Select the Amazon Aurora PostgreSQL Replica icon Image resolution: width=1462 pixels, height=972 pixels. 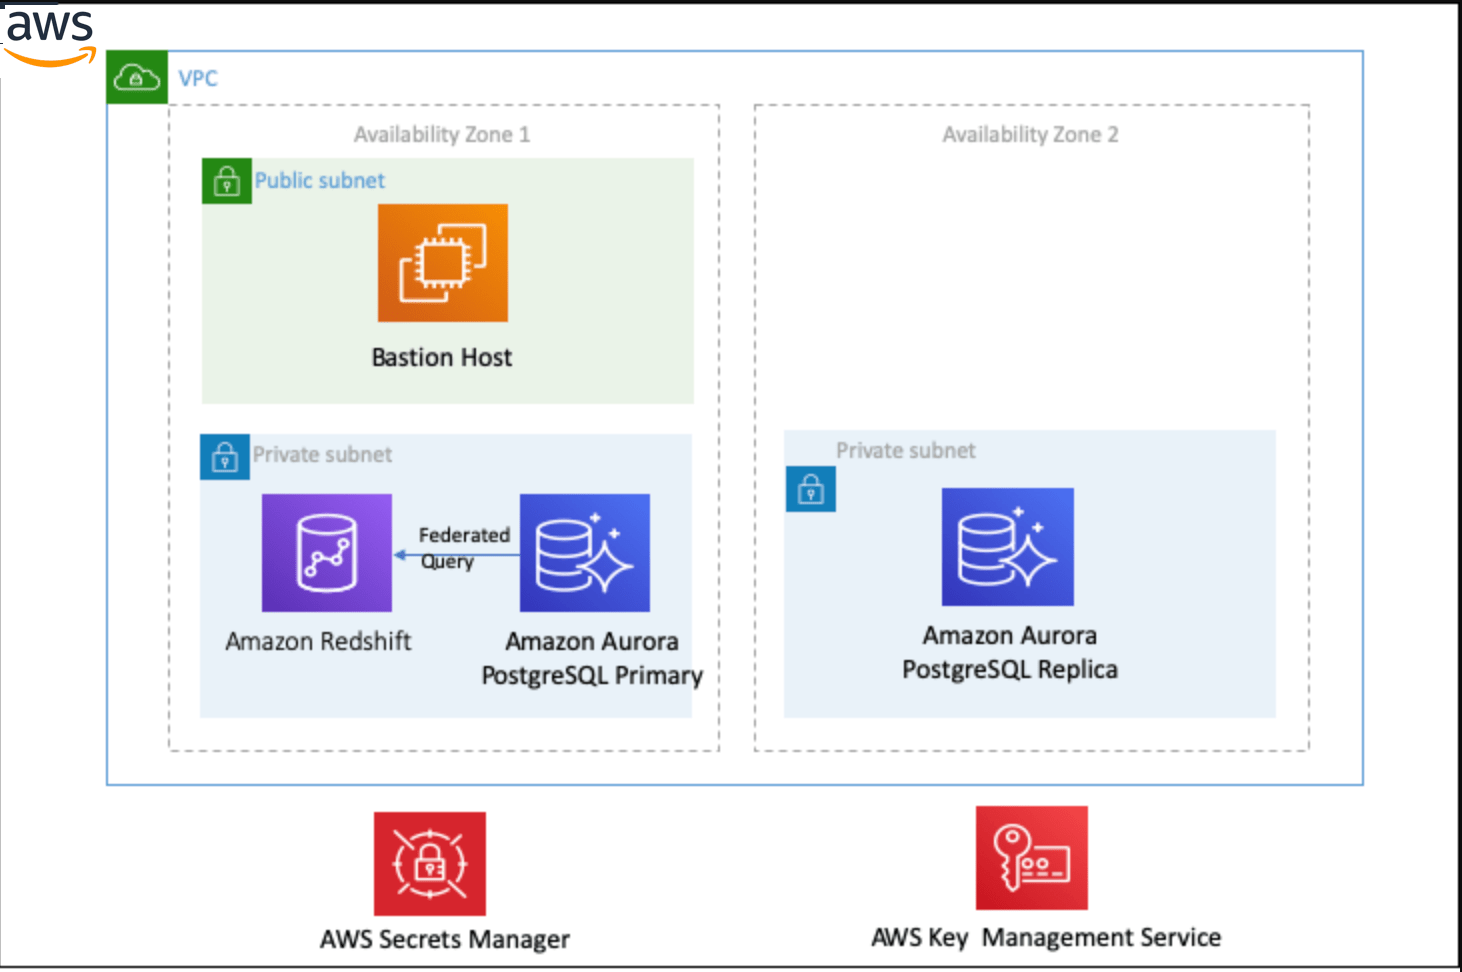pos(1008,546)
